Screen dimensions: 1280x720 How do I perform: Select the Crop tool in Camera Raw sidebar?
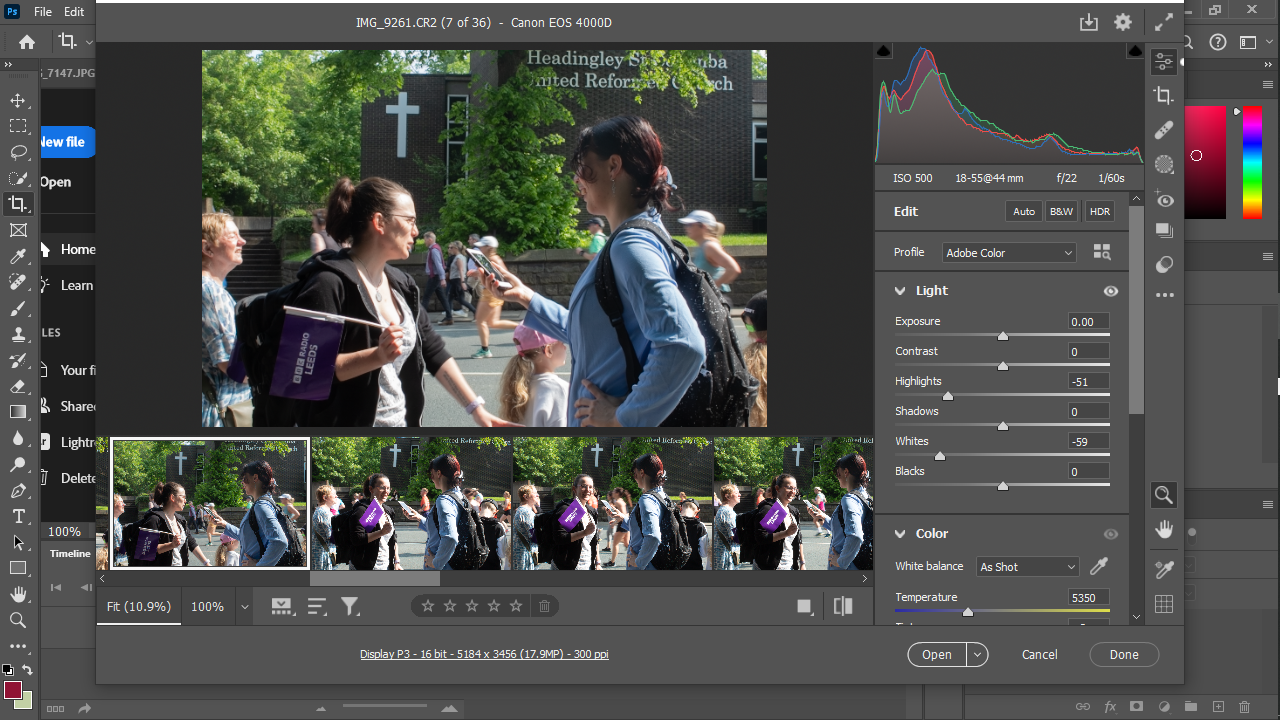tap(1163, 96)
